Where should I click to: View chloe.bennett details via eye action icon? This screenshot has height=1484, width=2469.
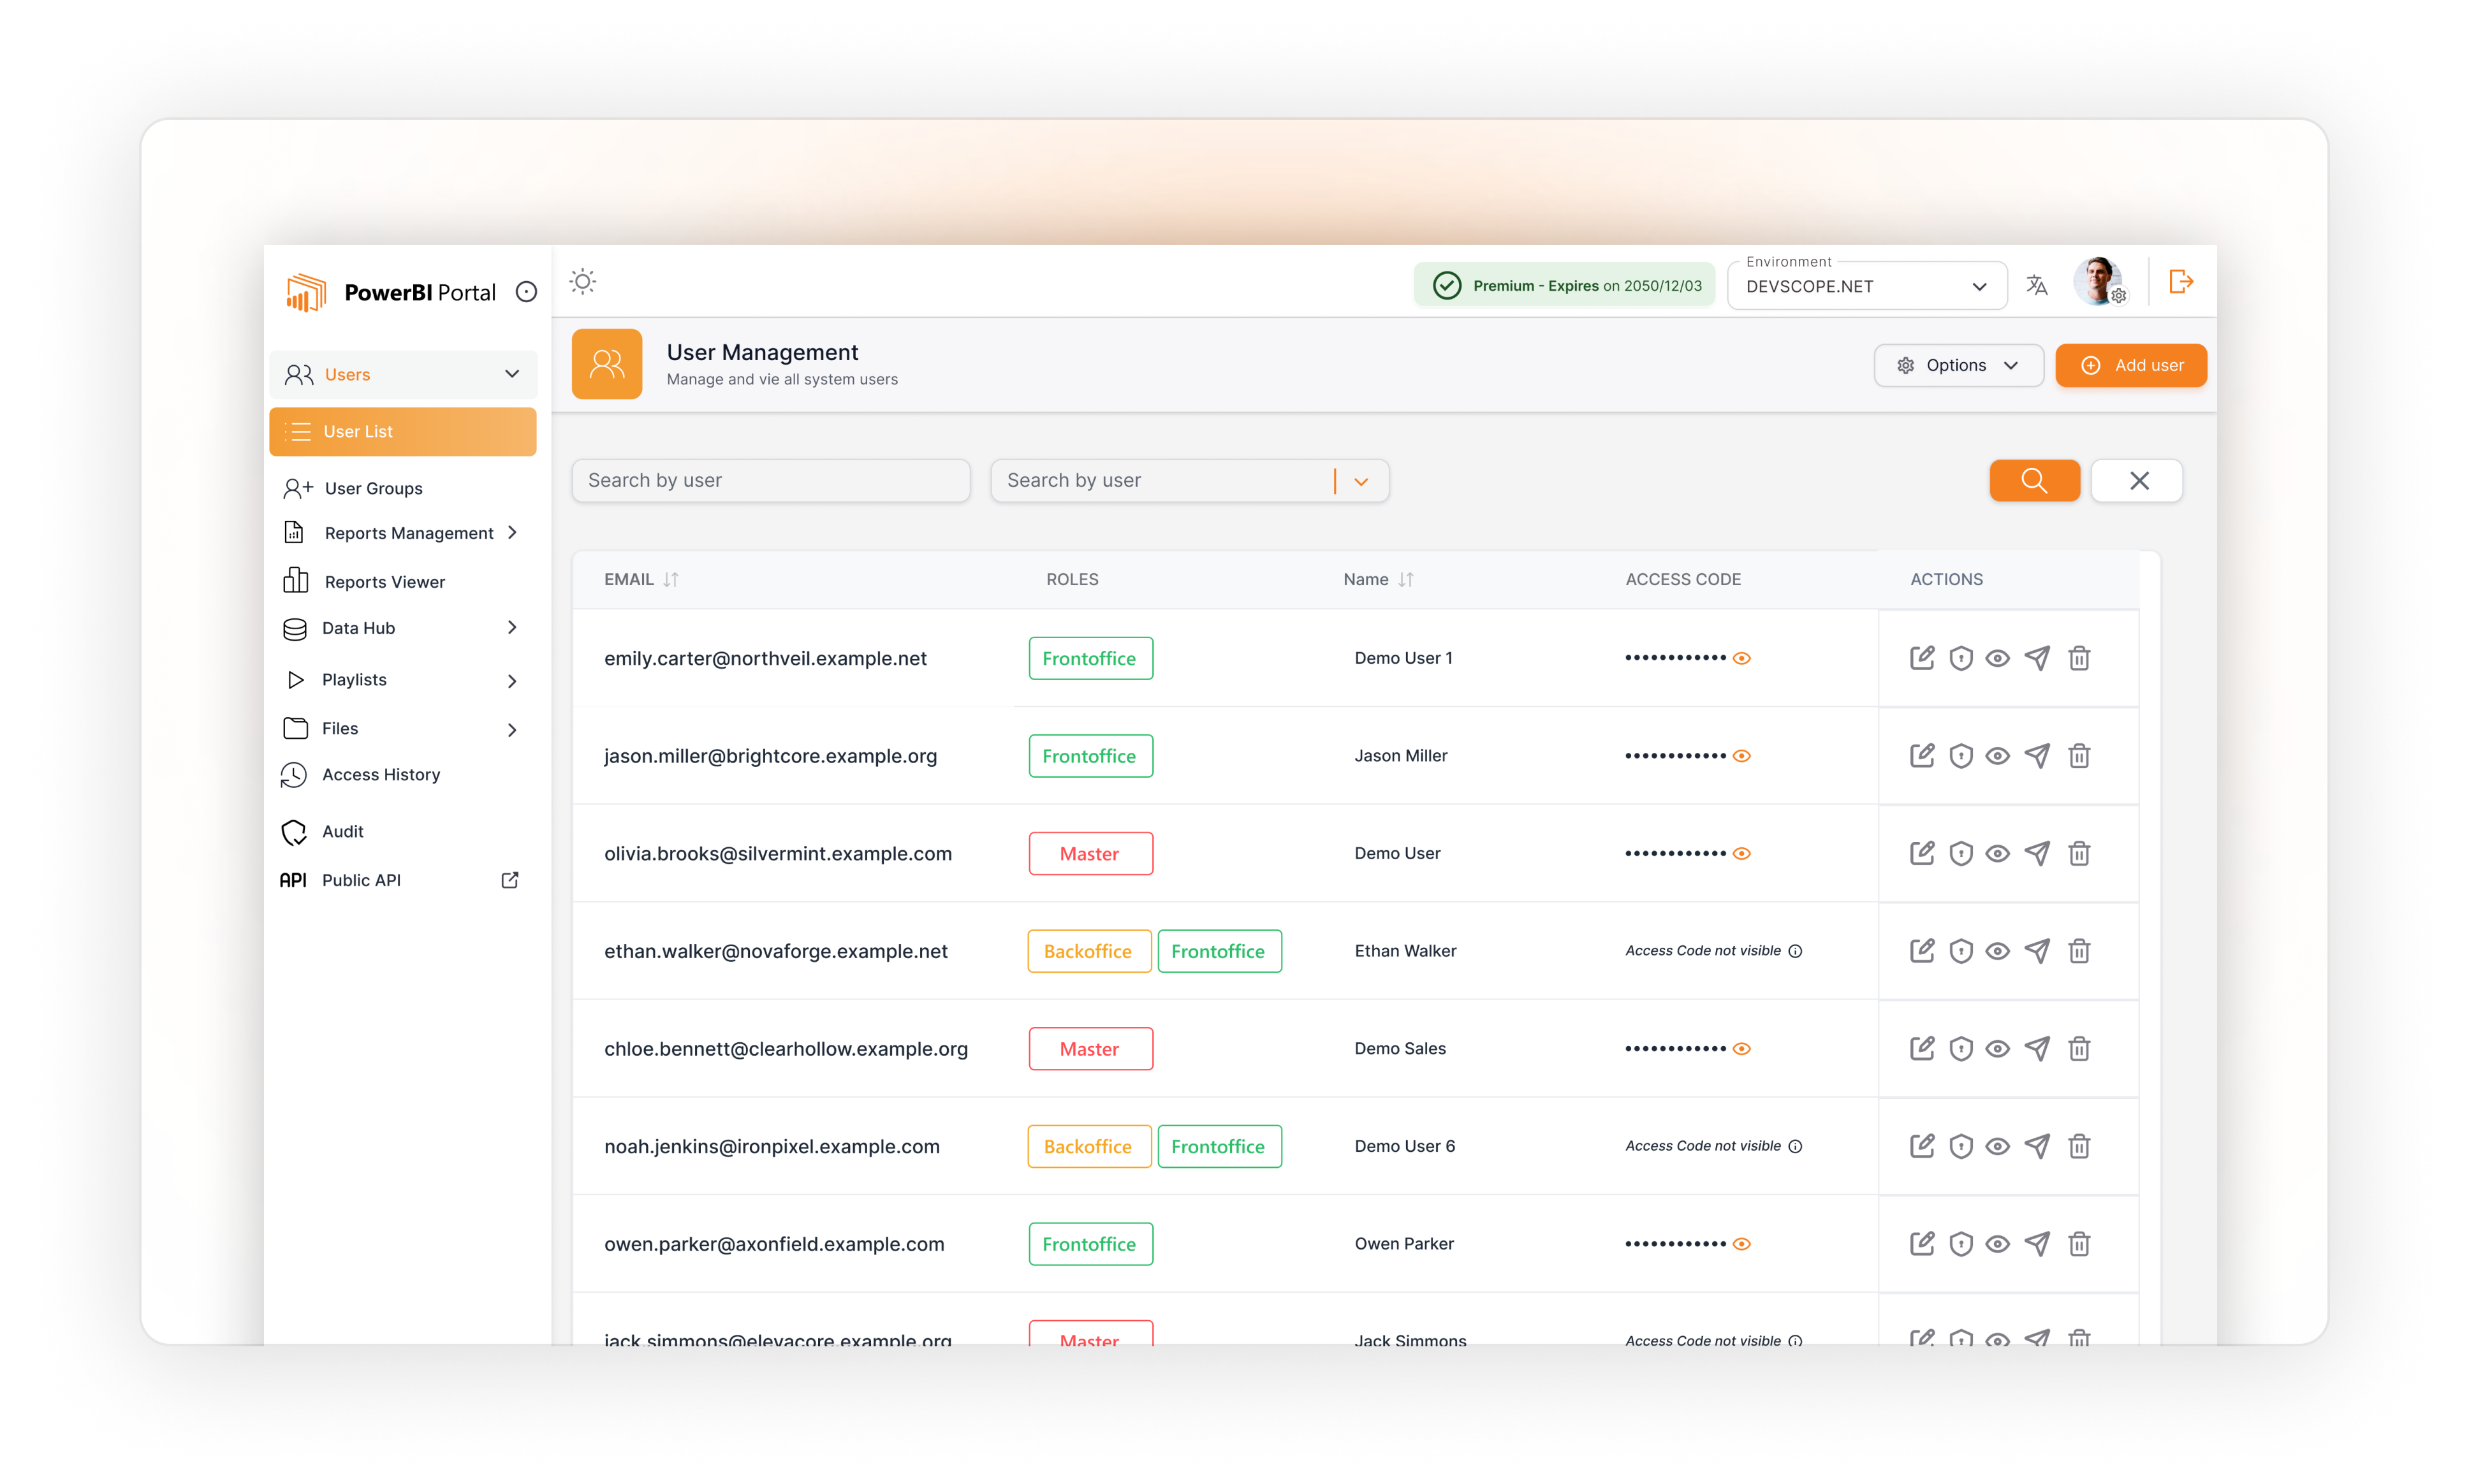(1997, 1049)
